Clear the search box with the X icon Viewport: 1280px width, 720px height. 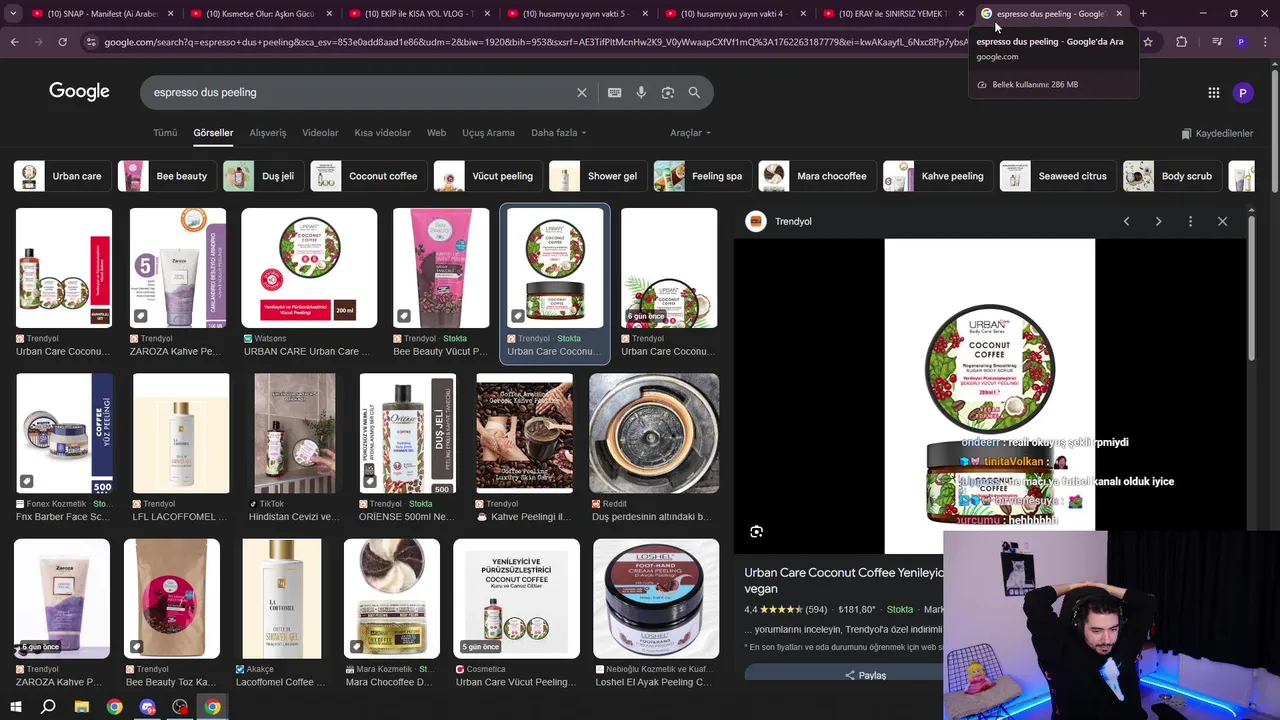pyautogui.click(x=582, y=92)
